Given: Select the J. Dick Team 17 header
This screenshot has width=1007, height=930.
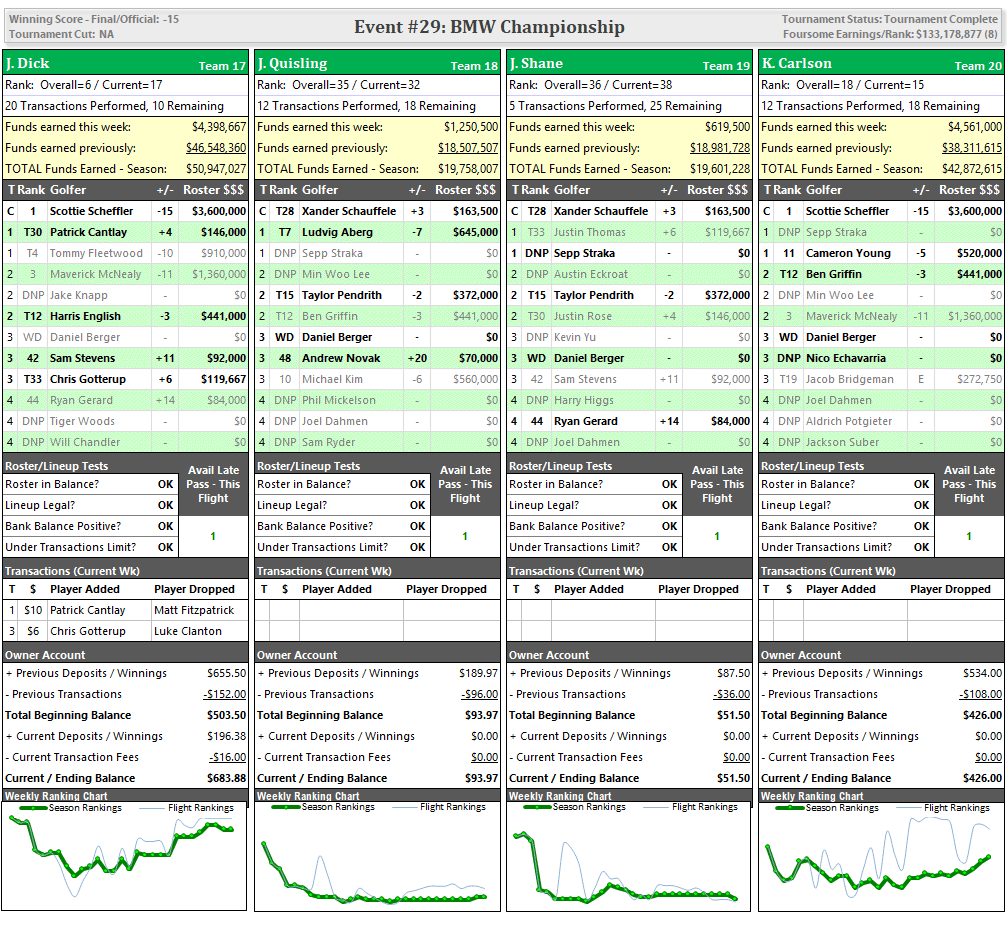Looking at the screenshot, I should pyautogui.click(x=125, y=64).
